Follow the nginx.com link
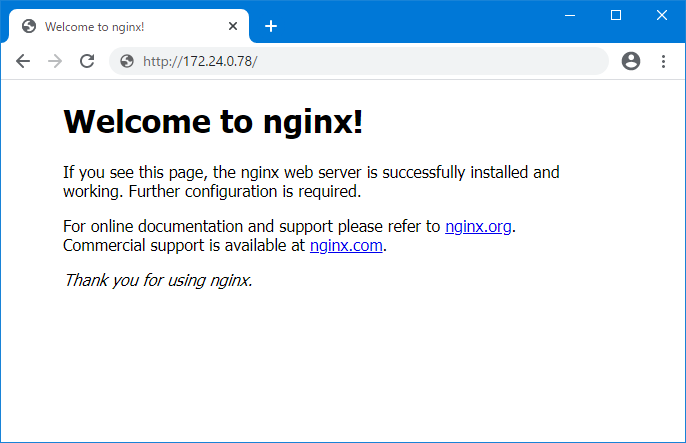This screenshot has height=443, width=686. pos(346,245)
